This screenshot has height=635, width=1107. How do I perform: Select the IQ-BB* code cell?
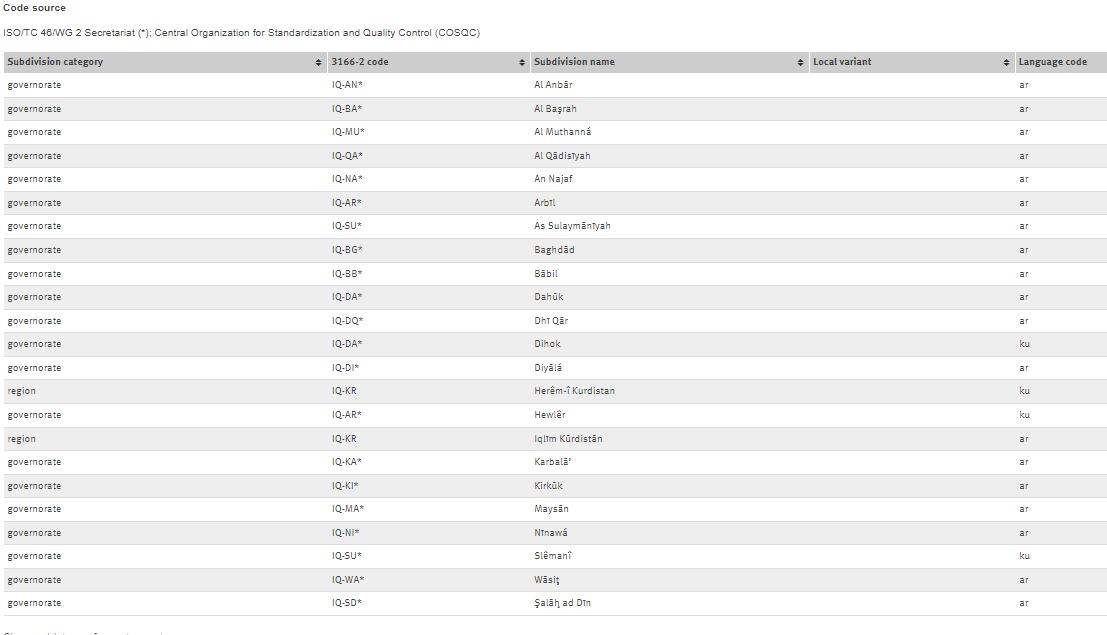click(347, 274)
